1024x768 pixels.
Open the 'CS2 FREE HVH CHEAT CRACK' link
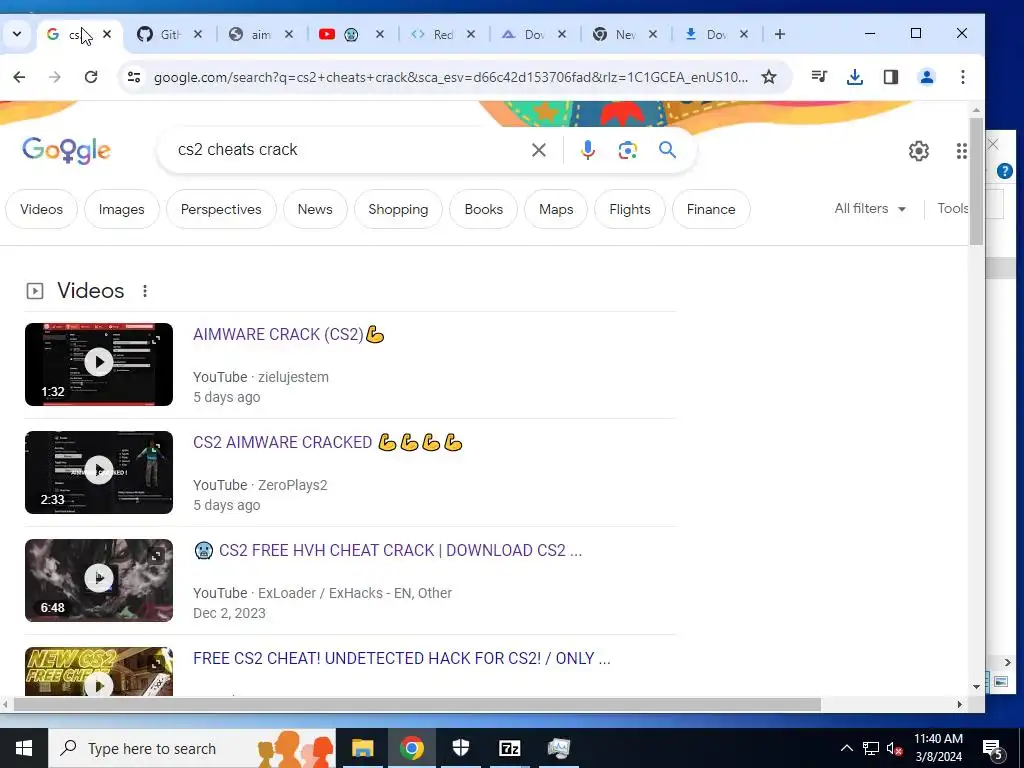click(x=388, y=551)
